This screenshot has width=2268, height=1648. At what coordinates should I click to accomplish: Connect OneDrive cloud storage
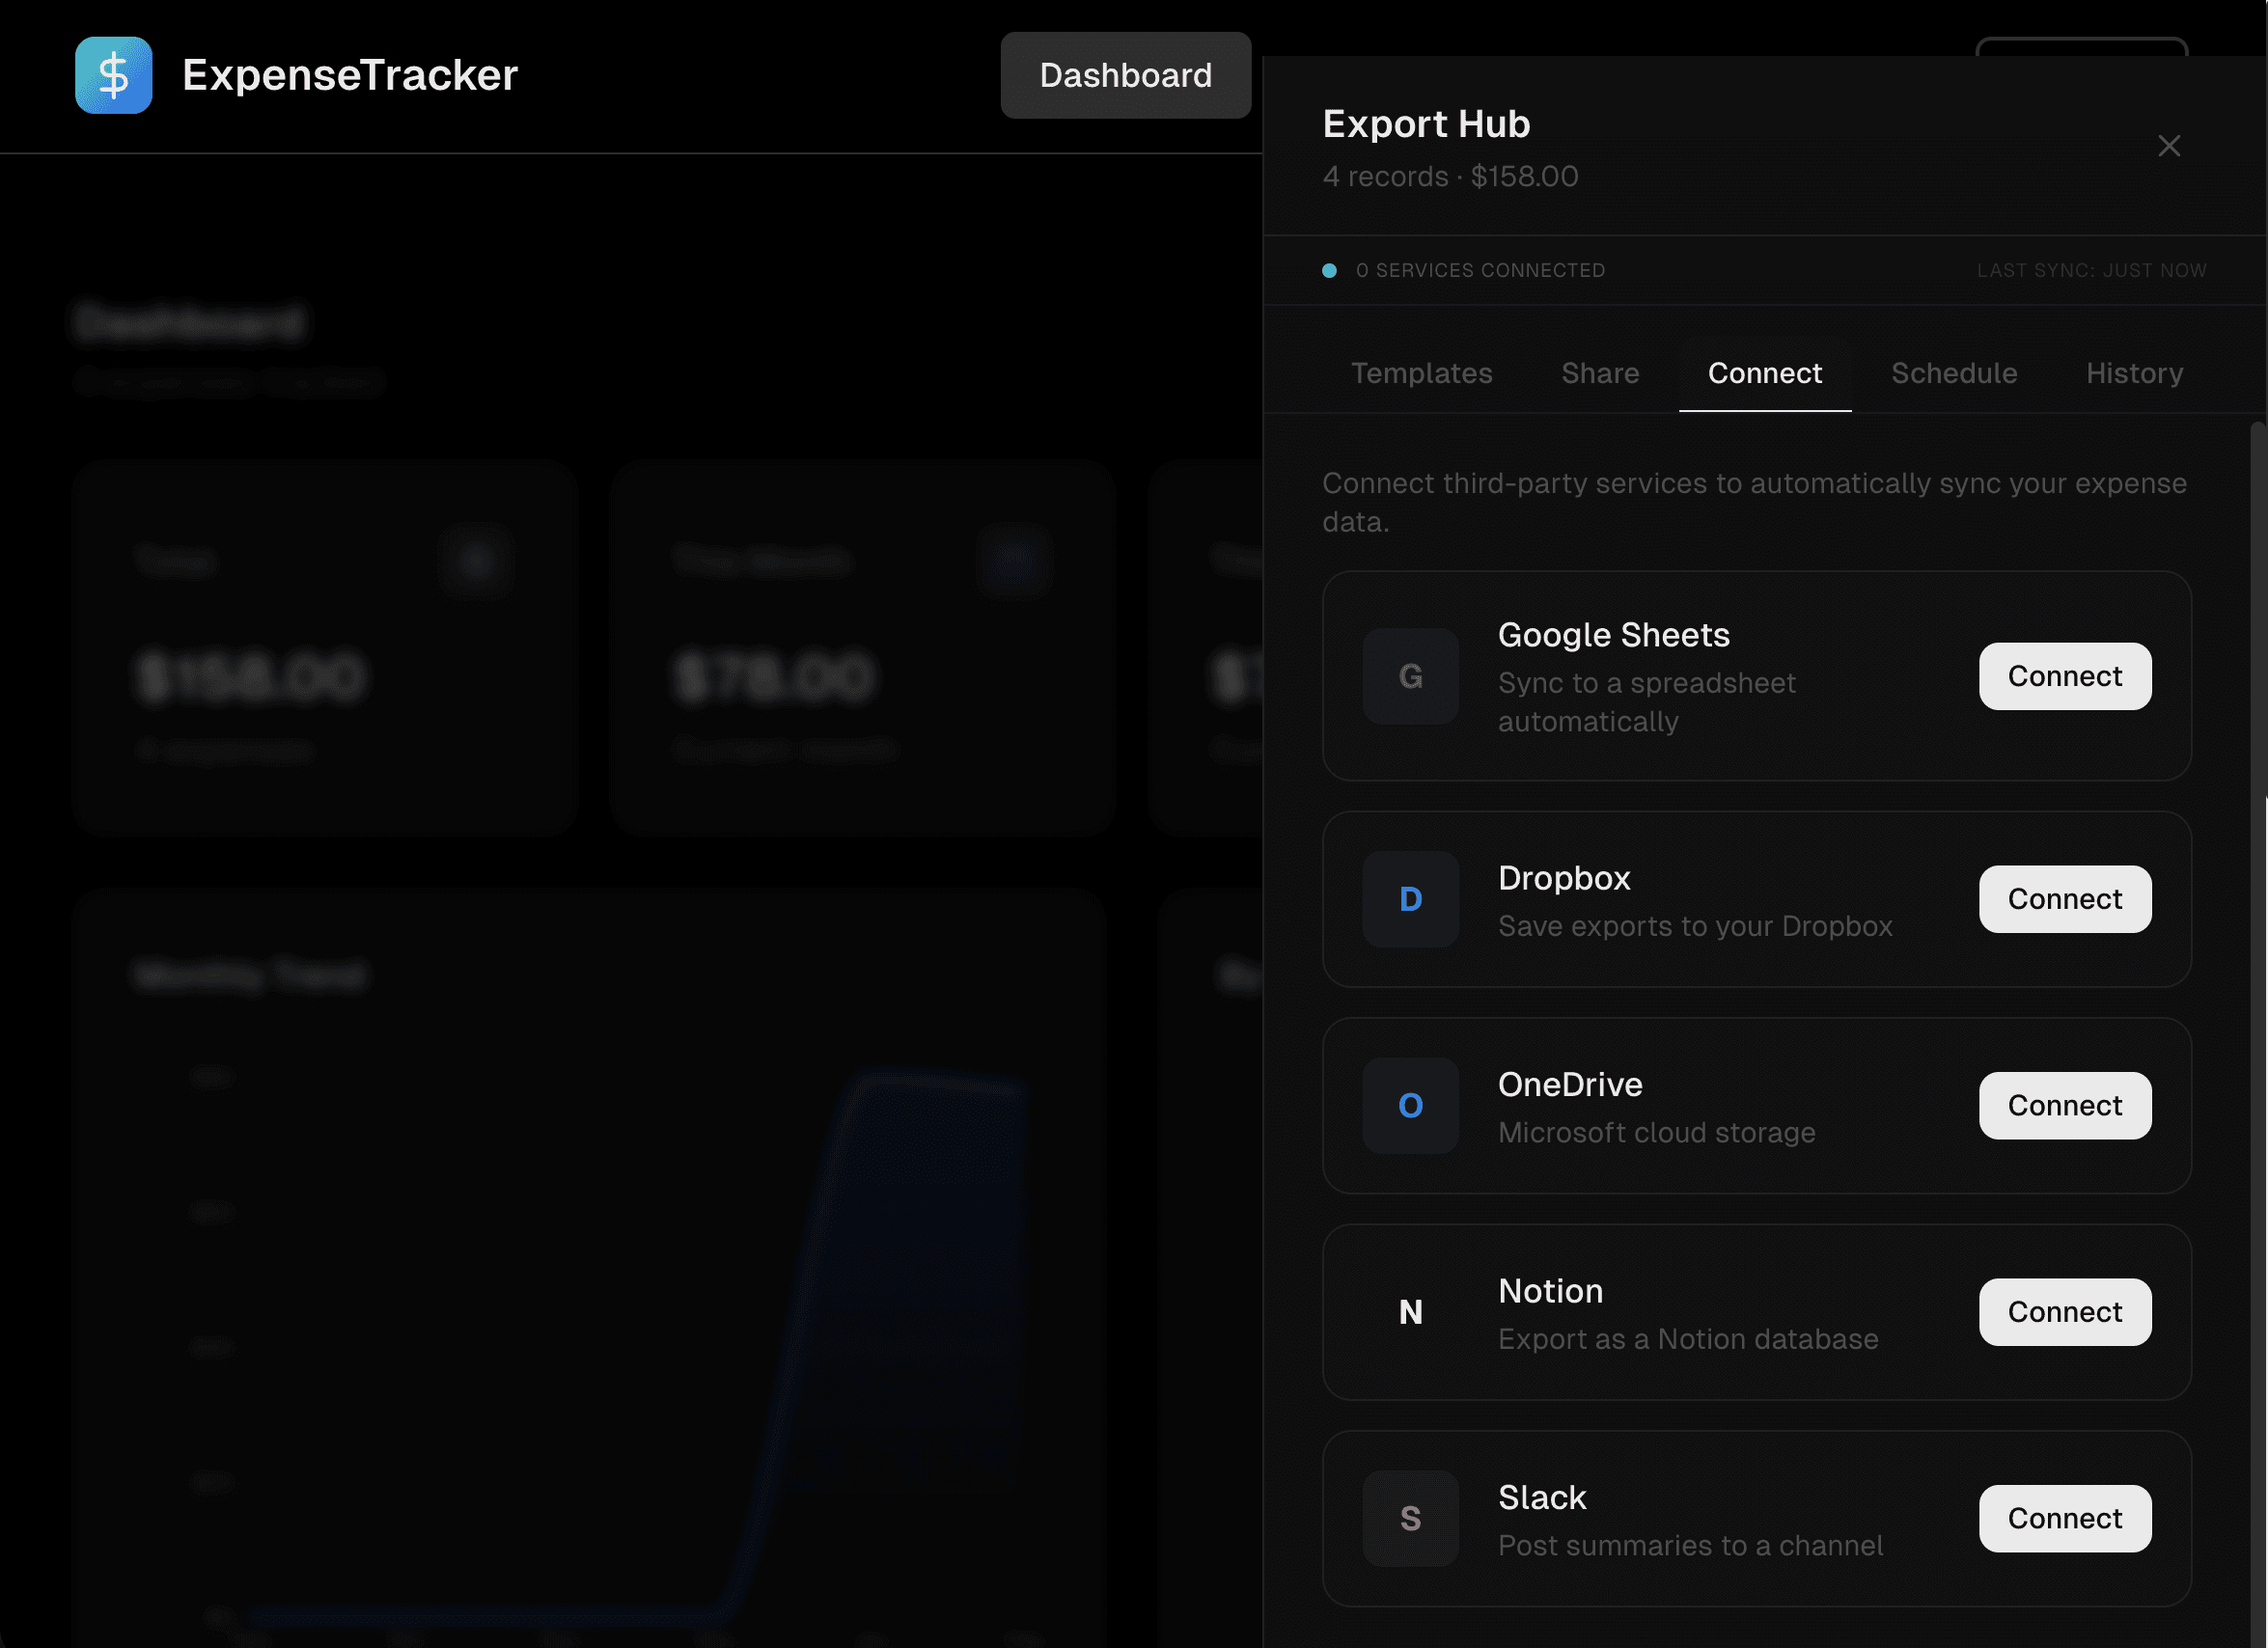(x=2064, y=1105)
